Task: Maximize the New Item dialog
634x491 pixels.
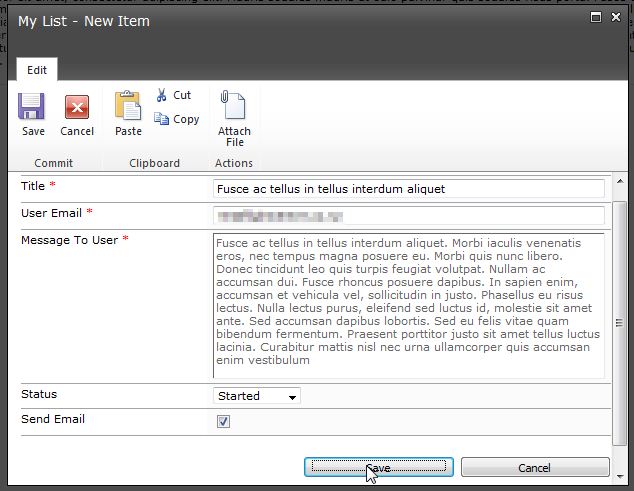Action: pos(596,17)
